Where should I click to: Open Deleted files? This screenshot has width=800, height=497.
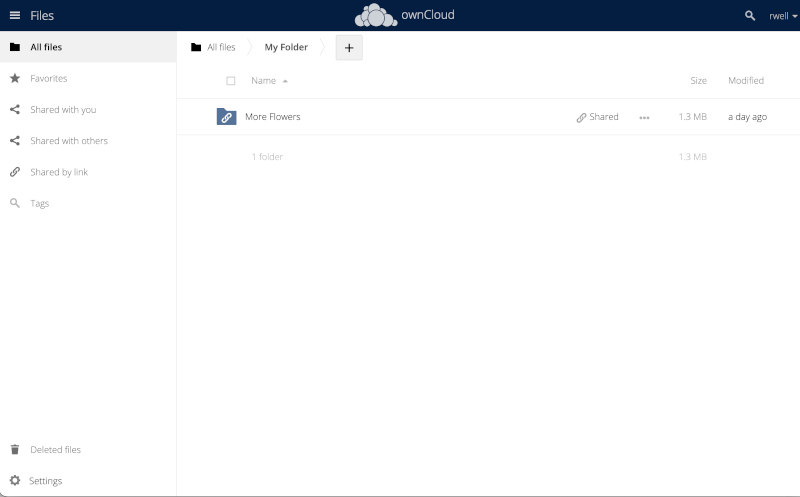[x=88, y=450]
